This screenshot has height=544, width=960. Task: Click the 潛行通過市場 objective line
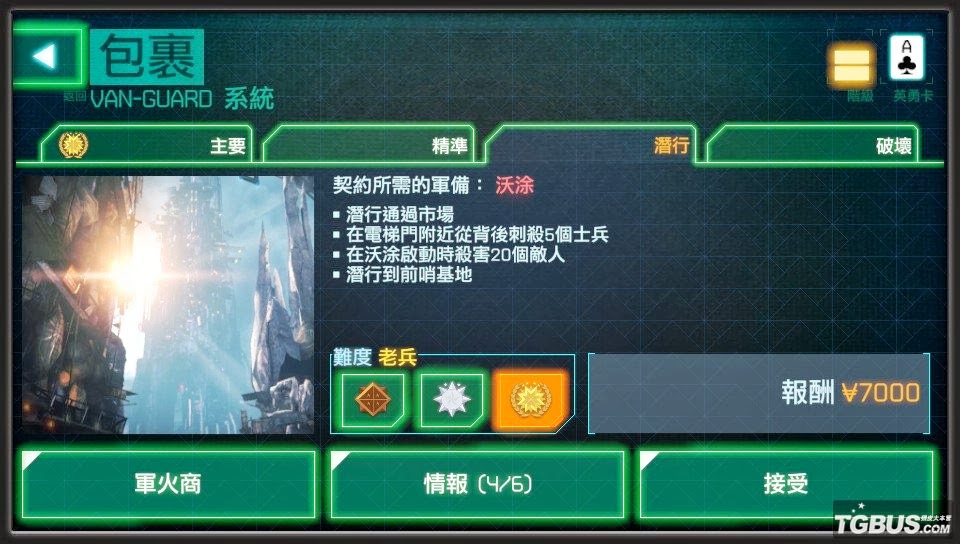400,214
